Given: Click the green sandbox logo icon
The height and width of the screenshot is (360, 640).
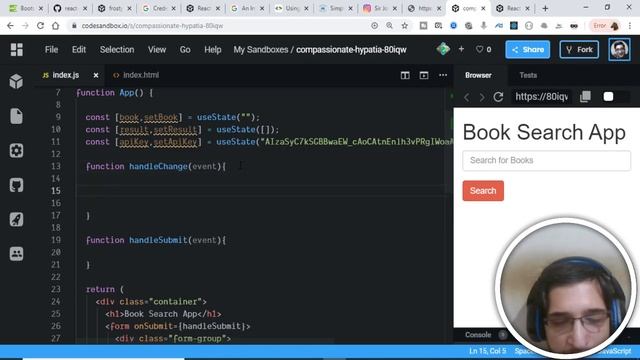Looking at the screenshot, I should click(443, 49).
